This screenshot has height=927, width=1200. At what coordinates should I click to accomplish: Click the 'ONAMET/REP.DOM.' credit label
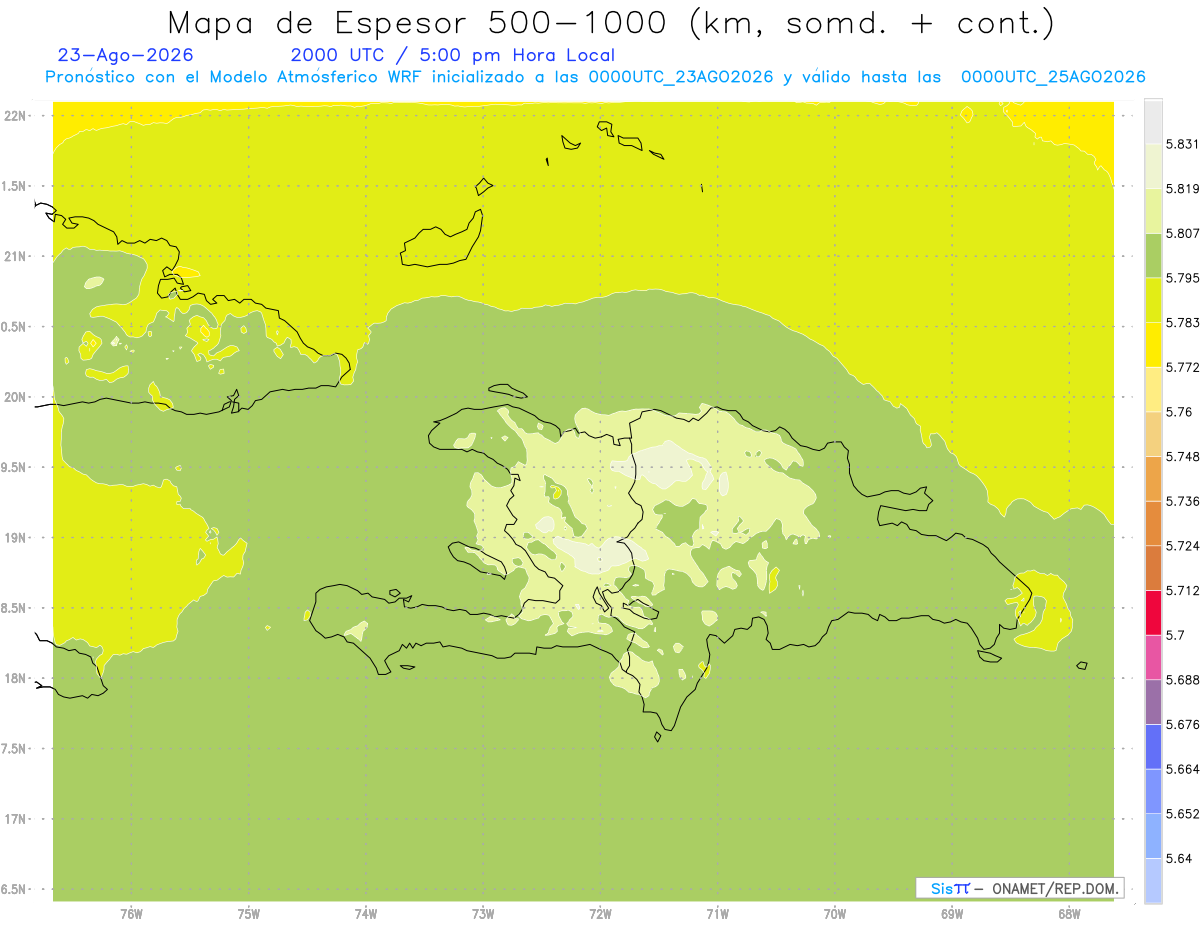point(1055,888)
